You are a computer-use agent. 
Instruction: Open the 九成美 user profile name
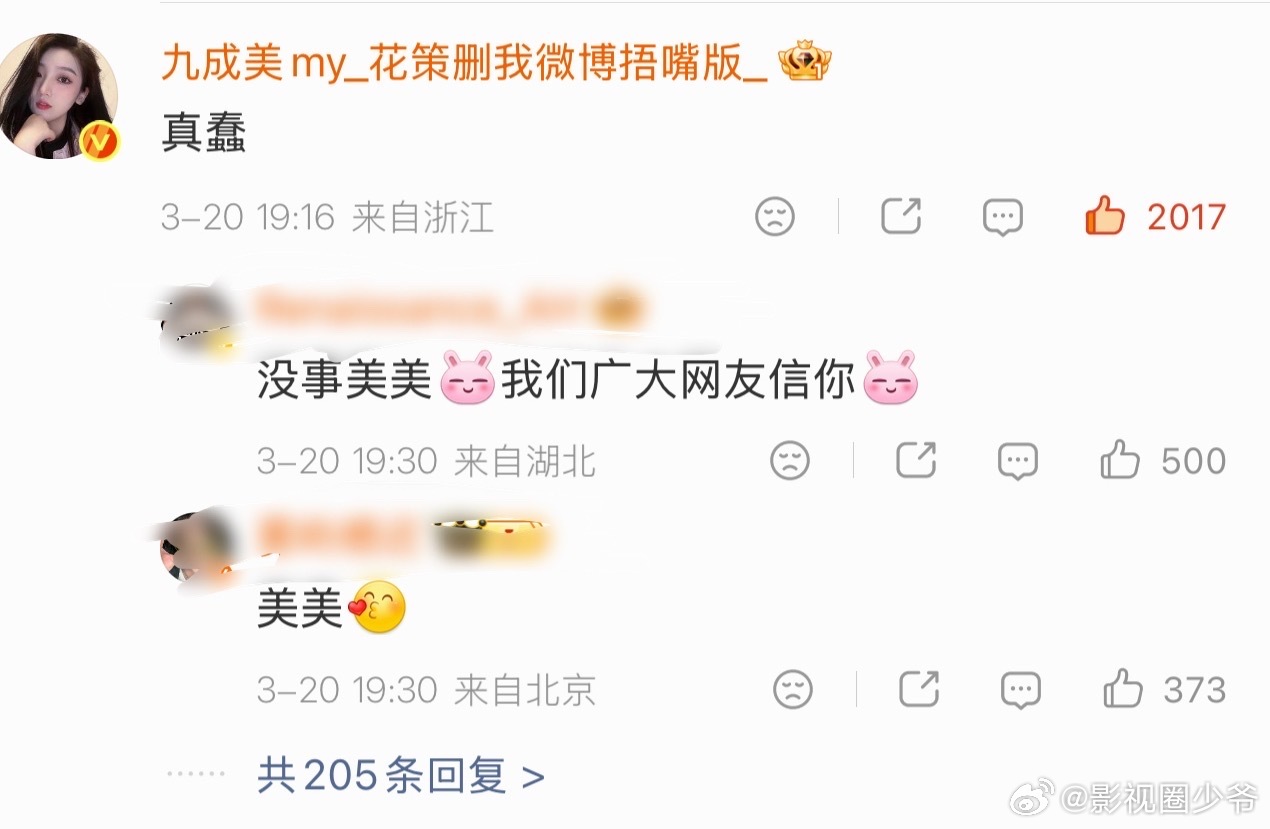(x=464, y=65)
